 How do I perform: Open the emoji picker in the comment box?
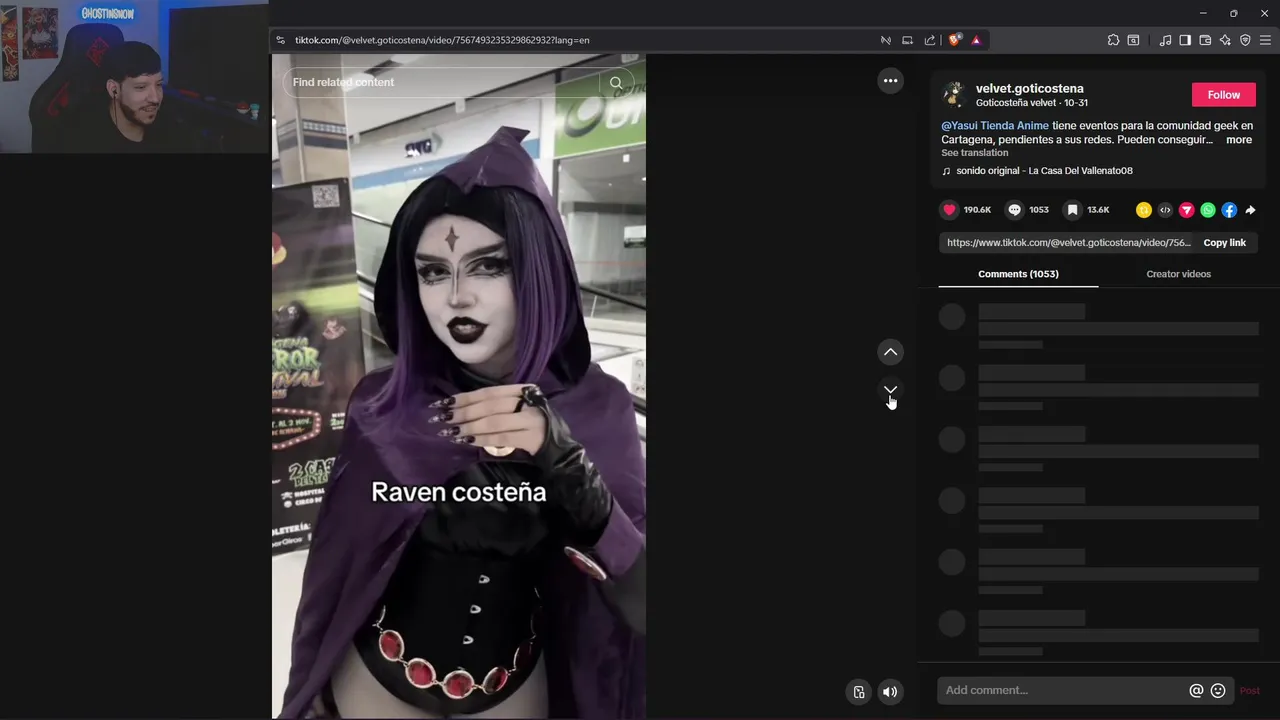[1218, 690]
